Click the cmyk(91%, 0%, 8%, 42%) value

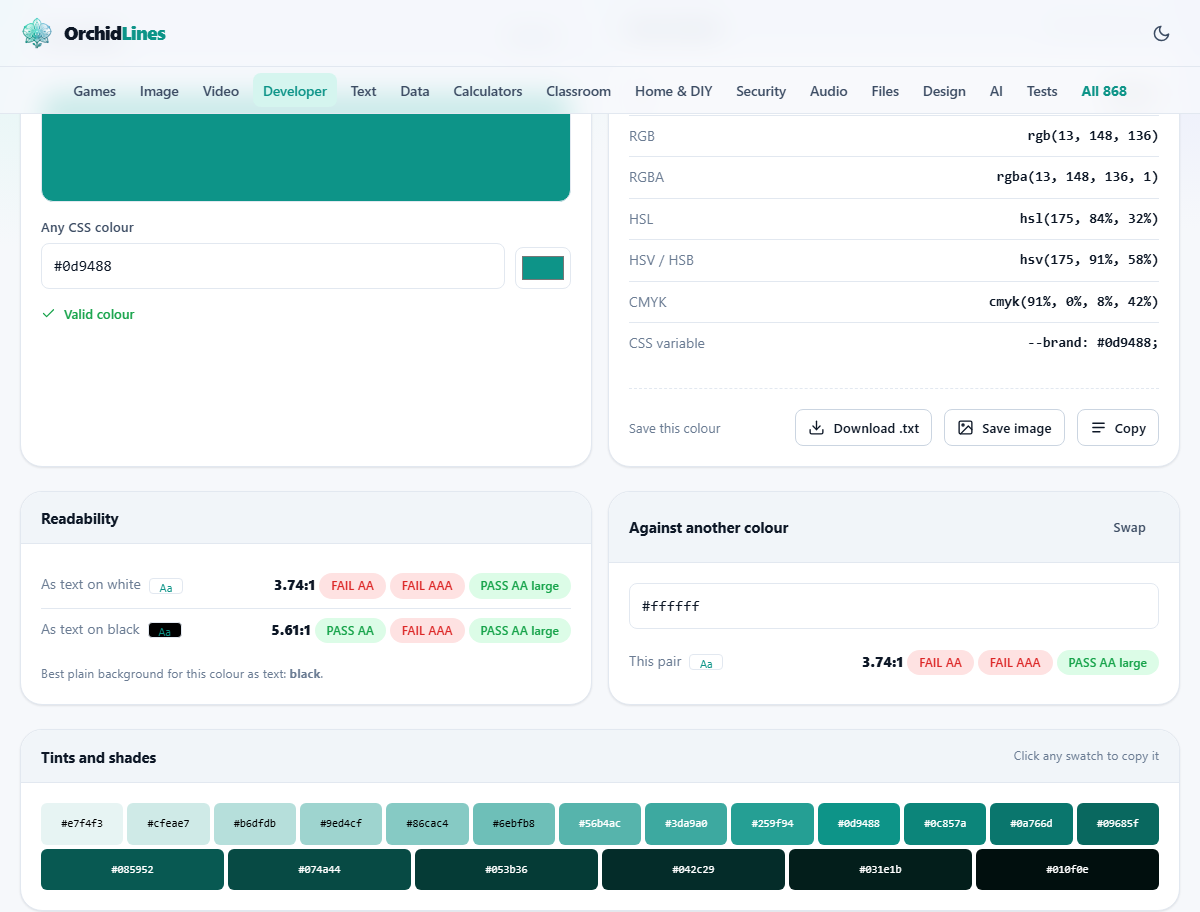click(x=1074, y=302)
